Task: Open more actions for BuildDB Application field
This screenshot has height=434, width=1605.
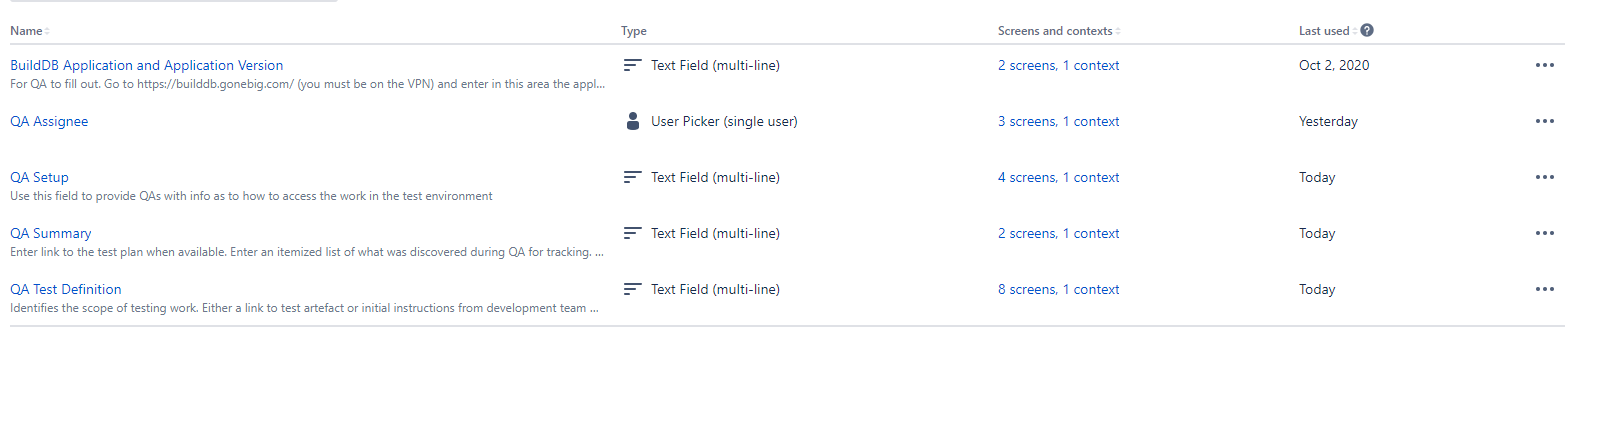Action: coord(1544,65)
